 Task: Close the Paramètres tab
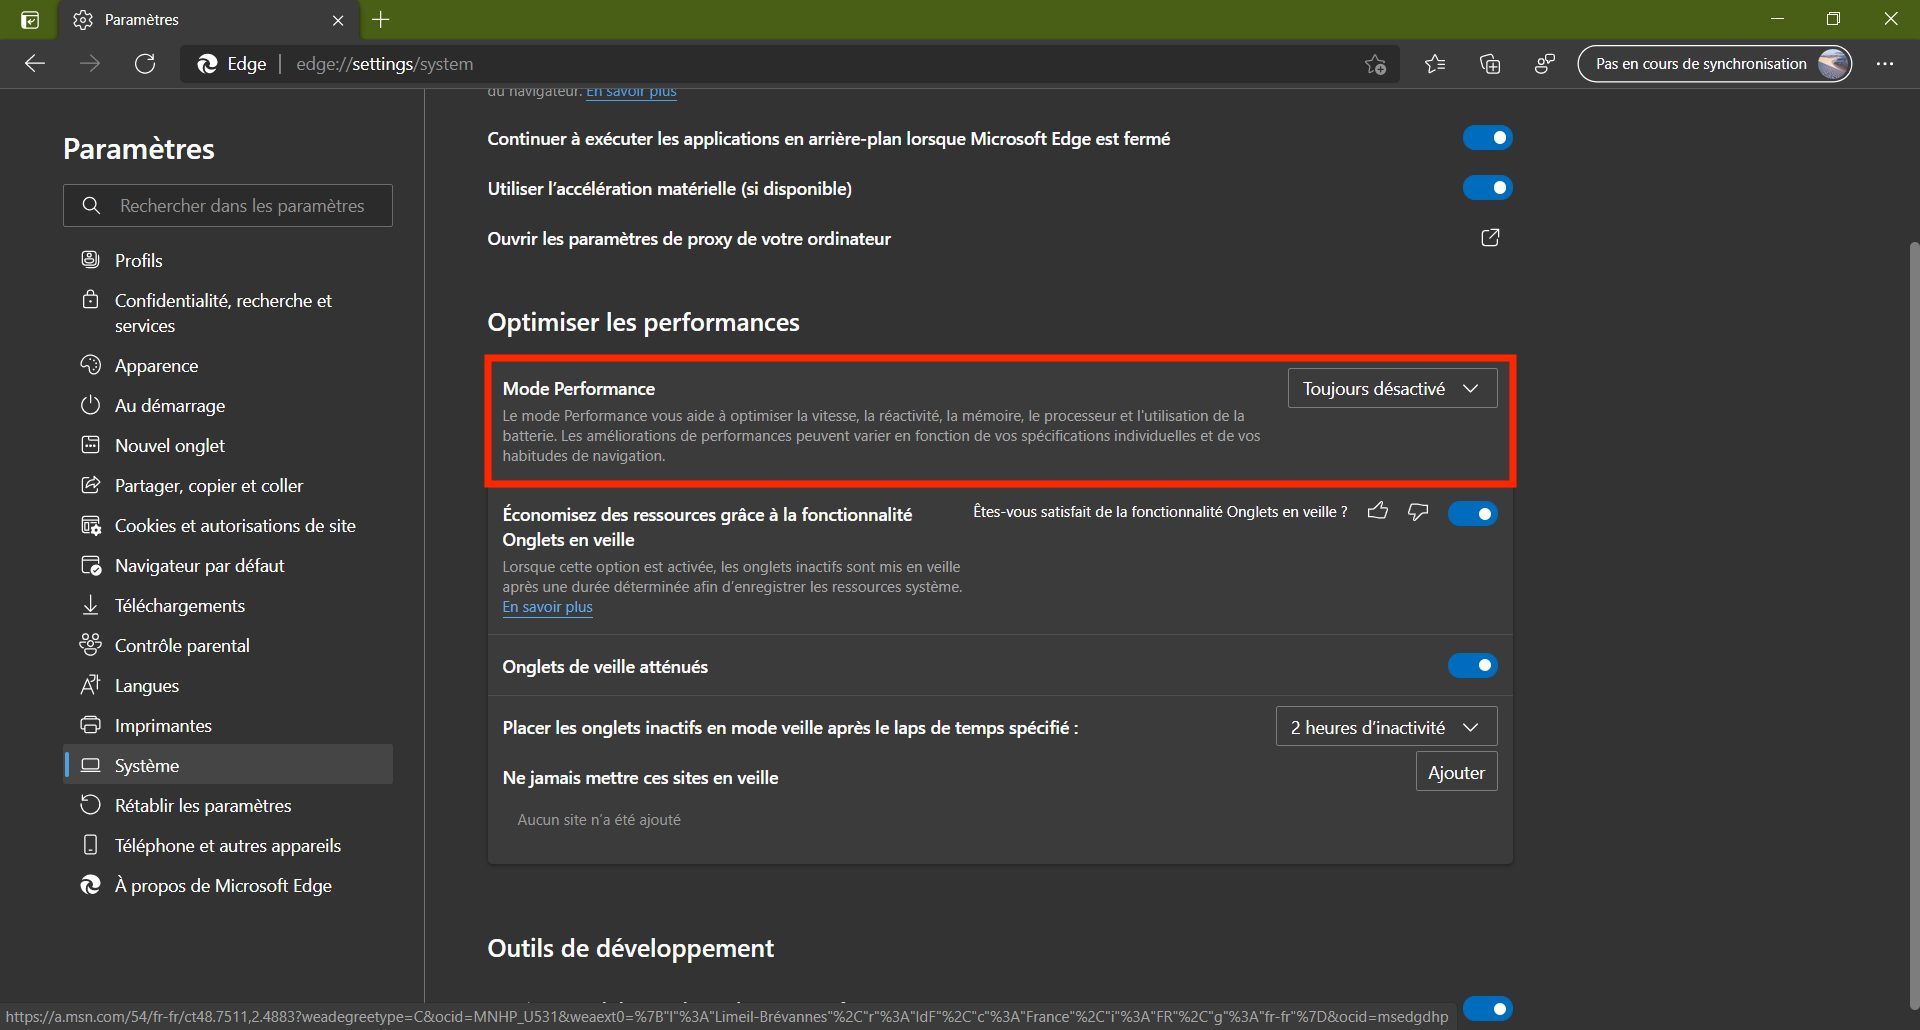tap(338, 20)
